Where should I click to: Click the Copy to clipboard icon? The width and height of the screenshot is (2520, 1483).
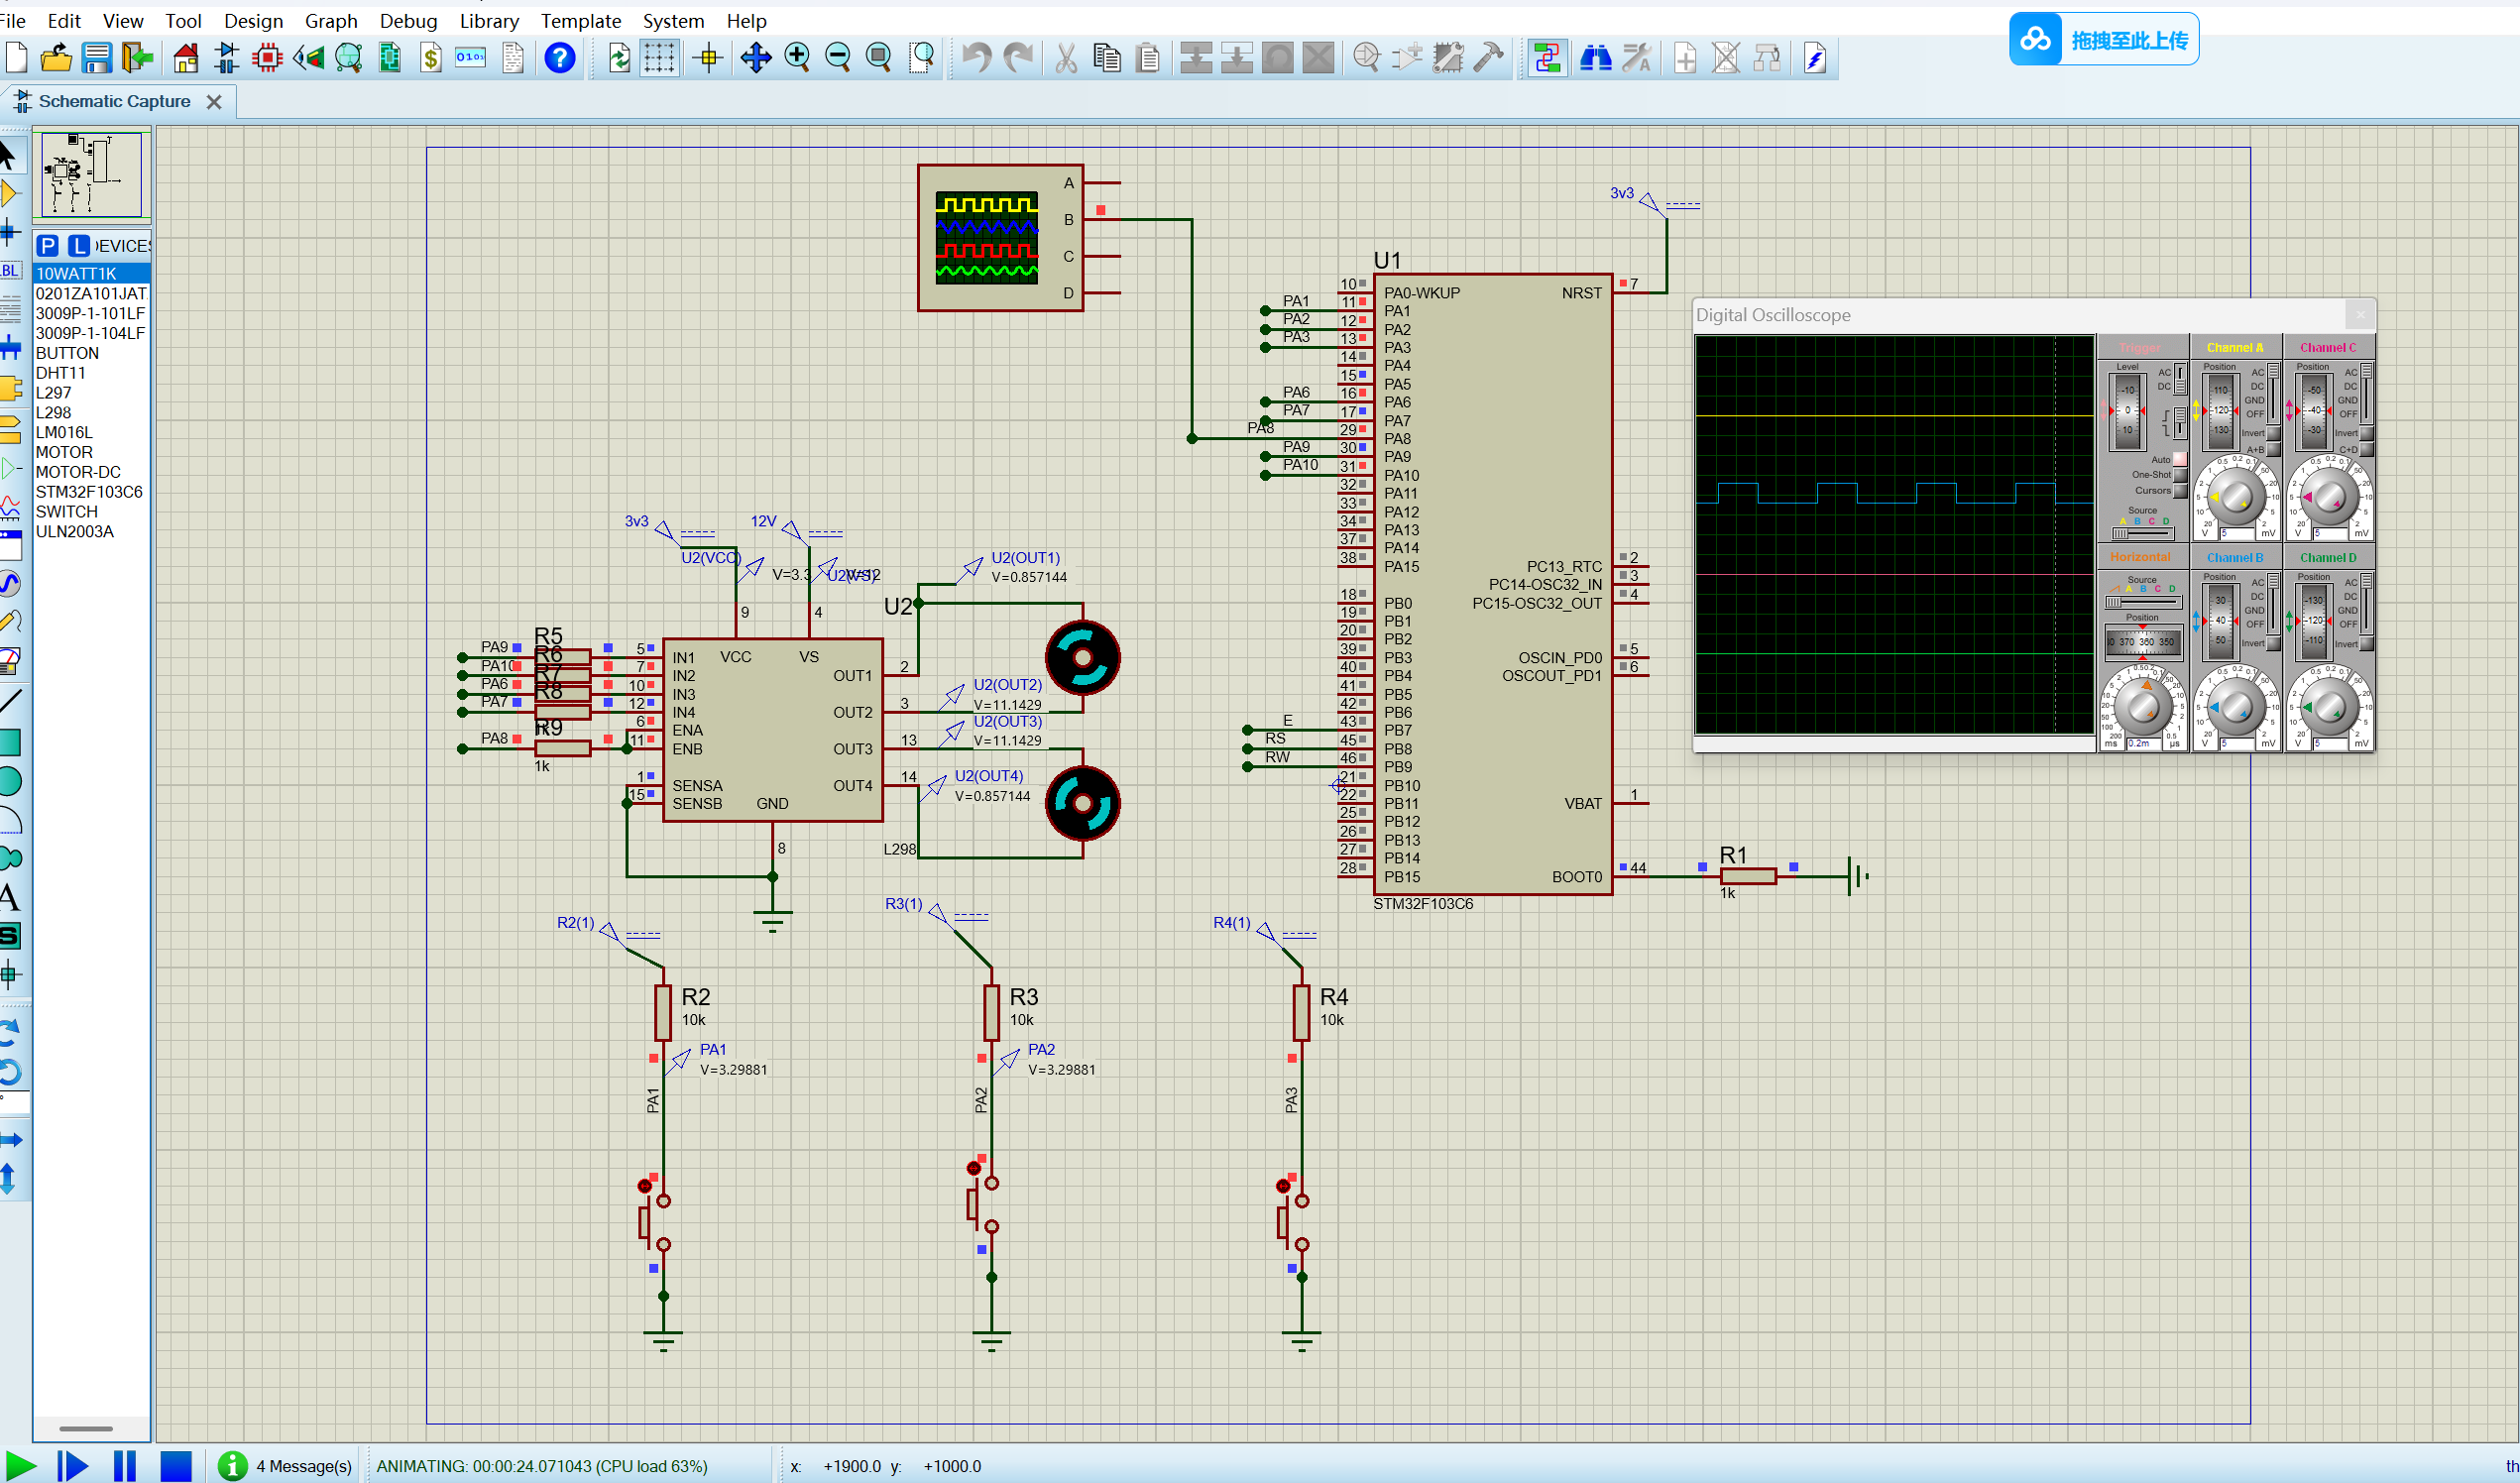pos(1107,58)
